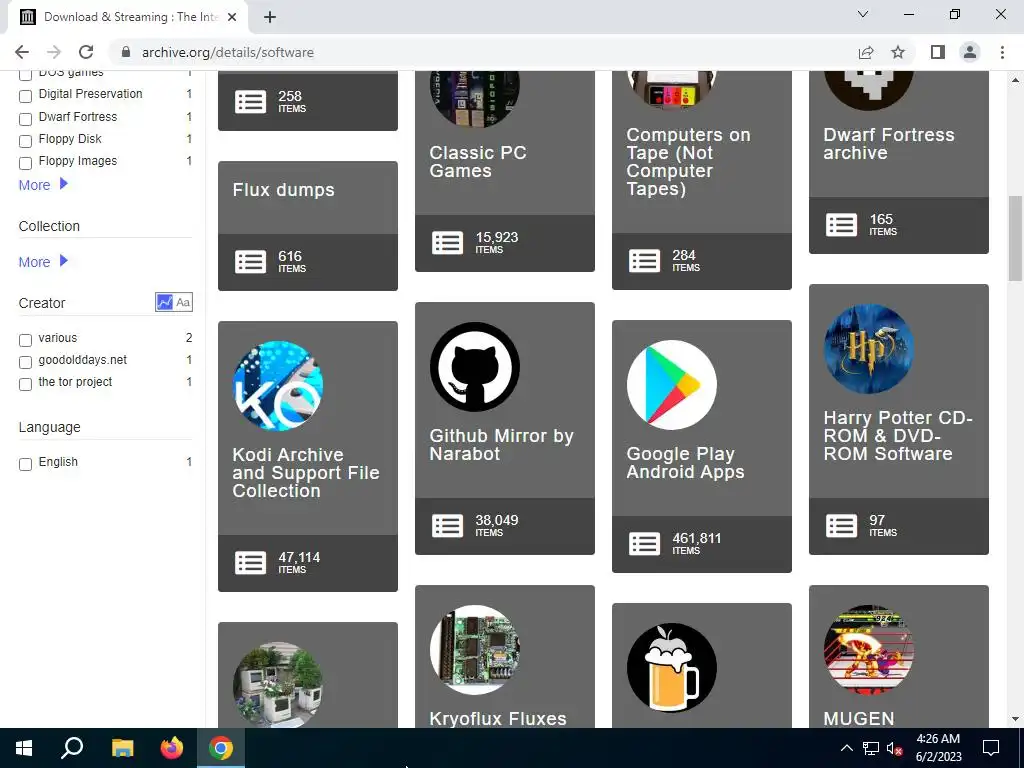
Task: Open Windows taskbar search
Action: 72,748
